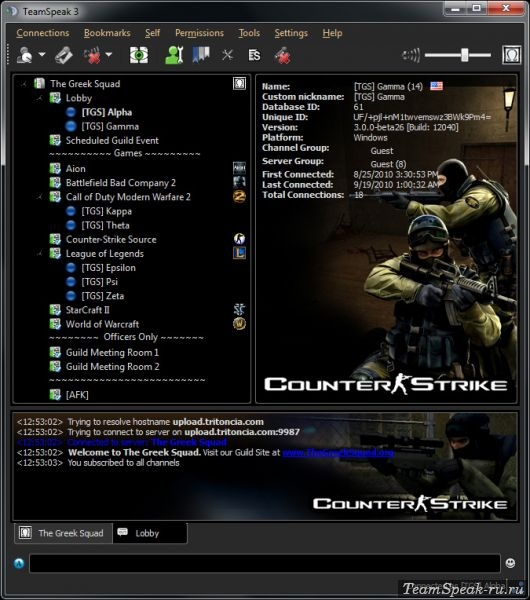Screen dimensions: 530x600
Task: Open the Permissions menu
Action: (x=199, y=33)
